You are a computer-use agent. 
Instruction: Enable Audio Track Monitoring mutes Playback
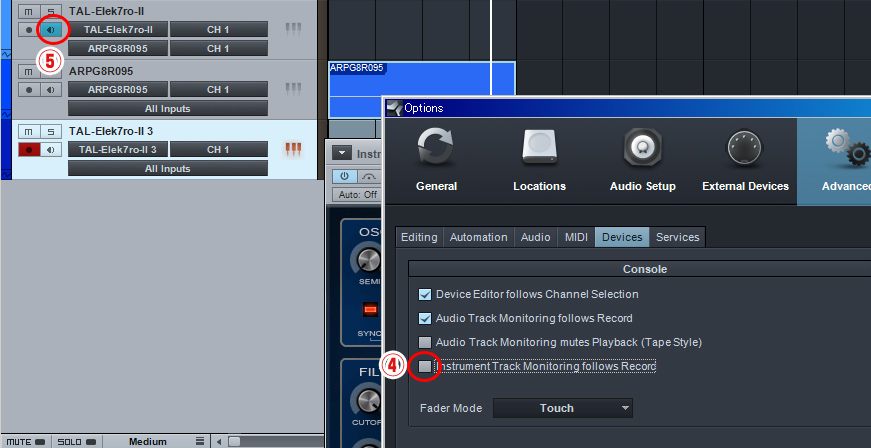point(426,342)
